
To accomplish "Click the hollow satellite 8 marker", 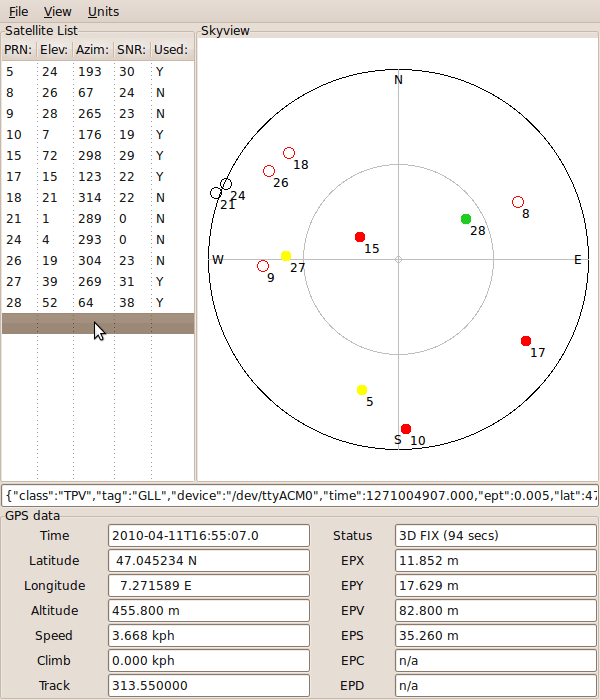I will (518, 202).
